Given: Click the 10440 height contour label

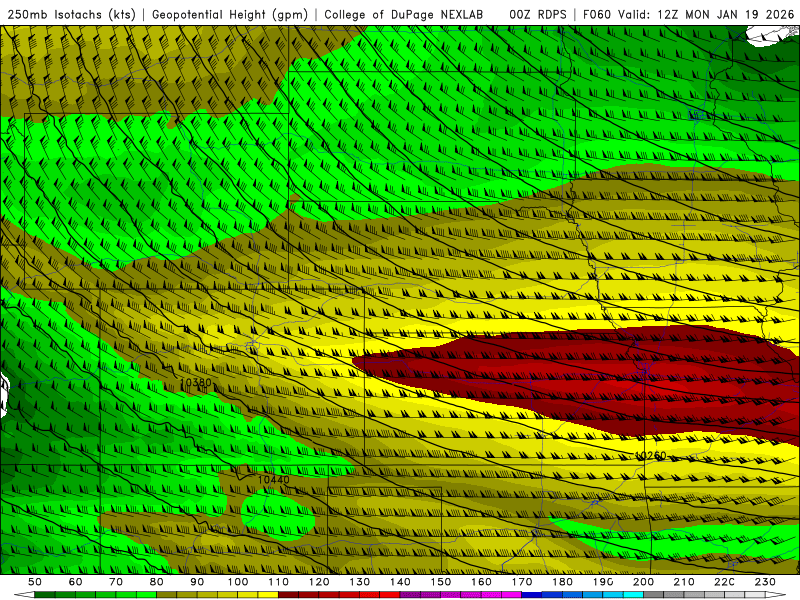Looking at the screenshot, I should [x=273, y=480].
